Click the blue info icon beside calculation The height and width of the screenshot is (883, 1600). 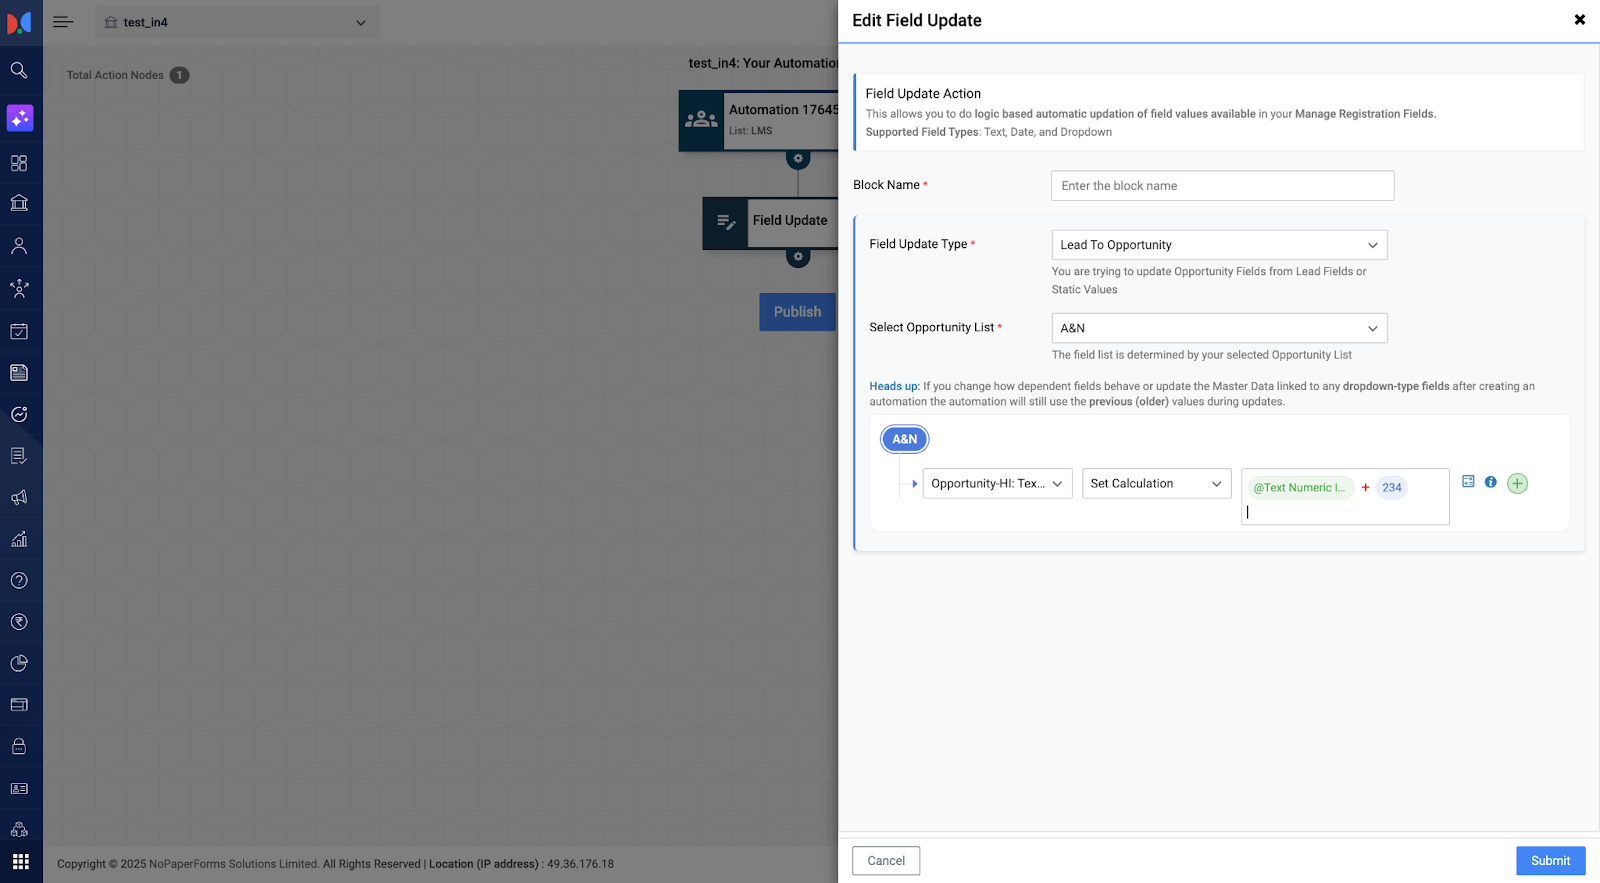coord(1490,482)
